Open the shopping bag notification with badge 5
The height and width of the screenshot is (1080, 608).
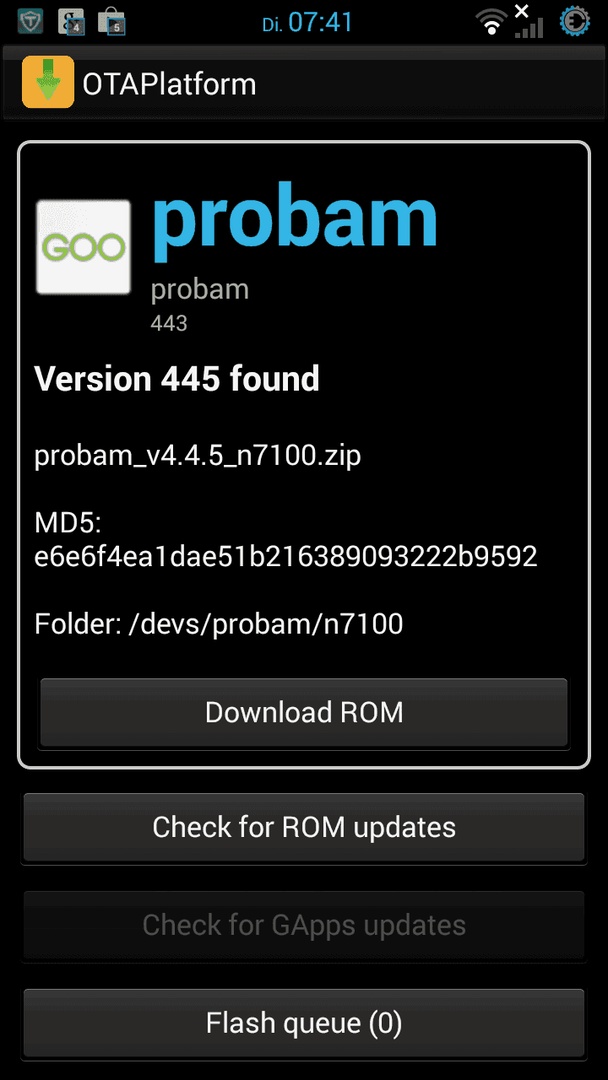[112, 21]
